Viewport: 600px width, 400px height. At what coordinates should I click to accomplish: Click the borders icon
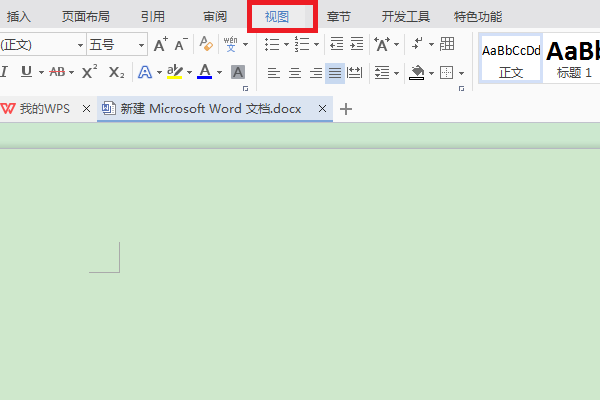click(447, 72)
